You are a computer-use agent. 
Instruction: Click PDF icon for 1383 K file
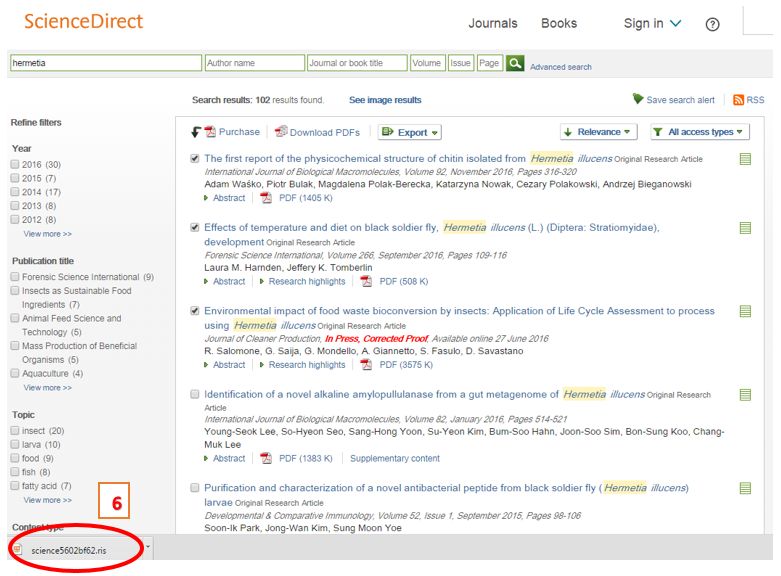coord(266,458)
